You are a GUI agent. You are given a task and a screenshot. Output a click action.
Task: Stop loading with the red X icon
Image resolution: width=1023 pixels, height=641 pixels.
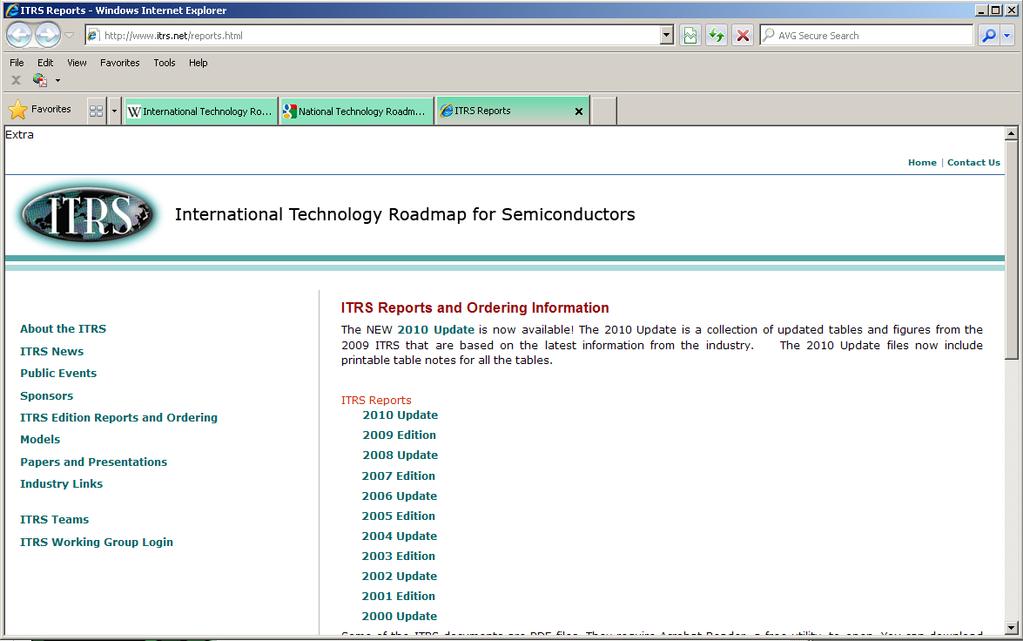742,35
